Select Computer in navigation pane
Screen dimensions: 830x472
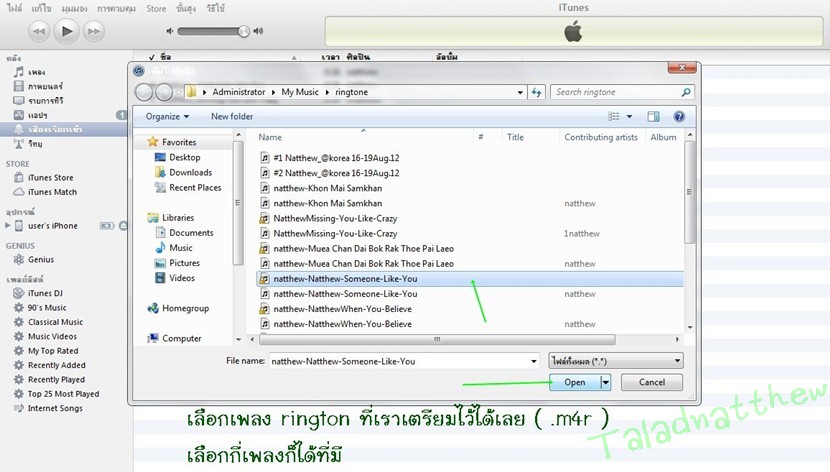175,339
